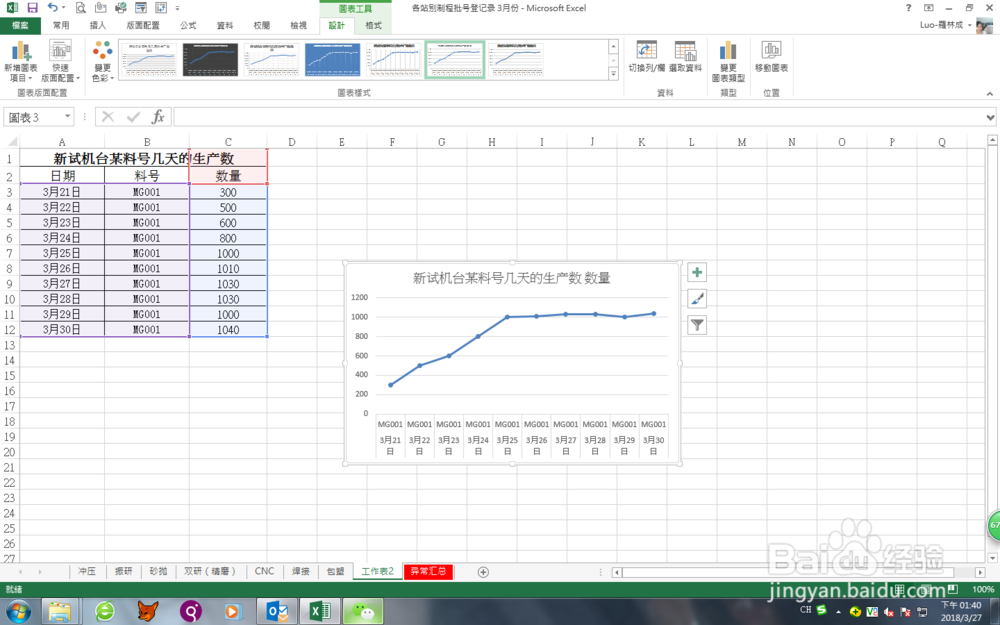Select the row 15 header
The height and width of the screenshot is (625, 1000).
10,376
